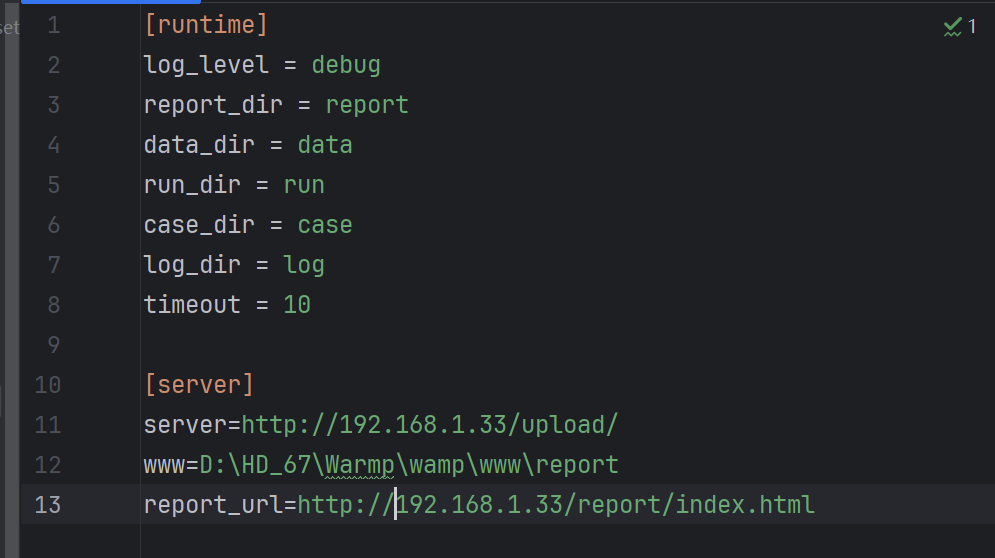The width and height of the screenshot is (995, 558).
Task: Click the 'run_dir' key
Action: [x=192, y=185]
